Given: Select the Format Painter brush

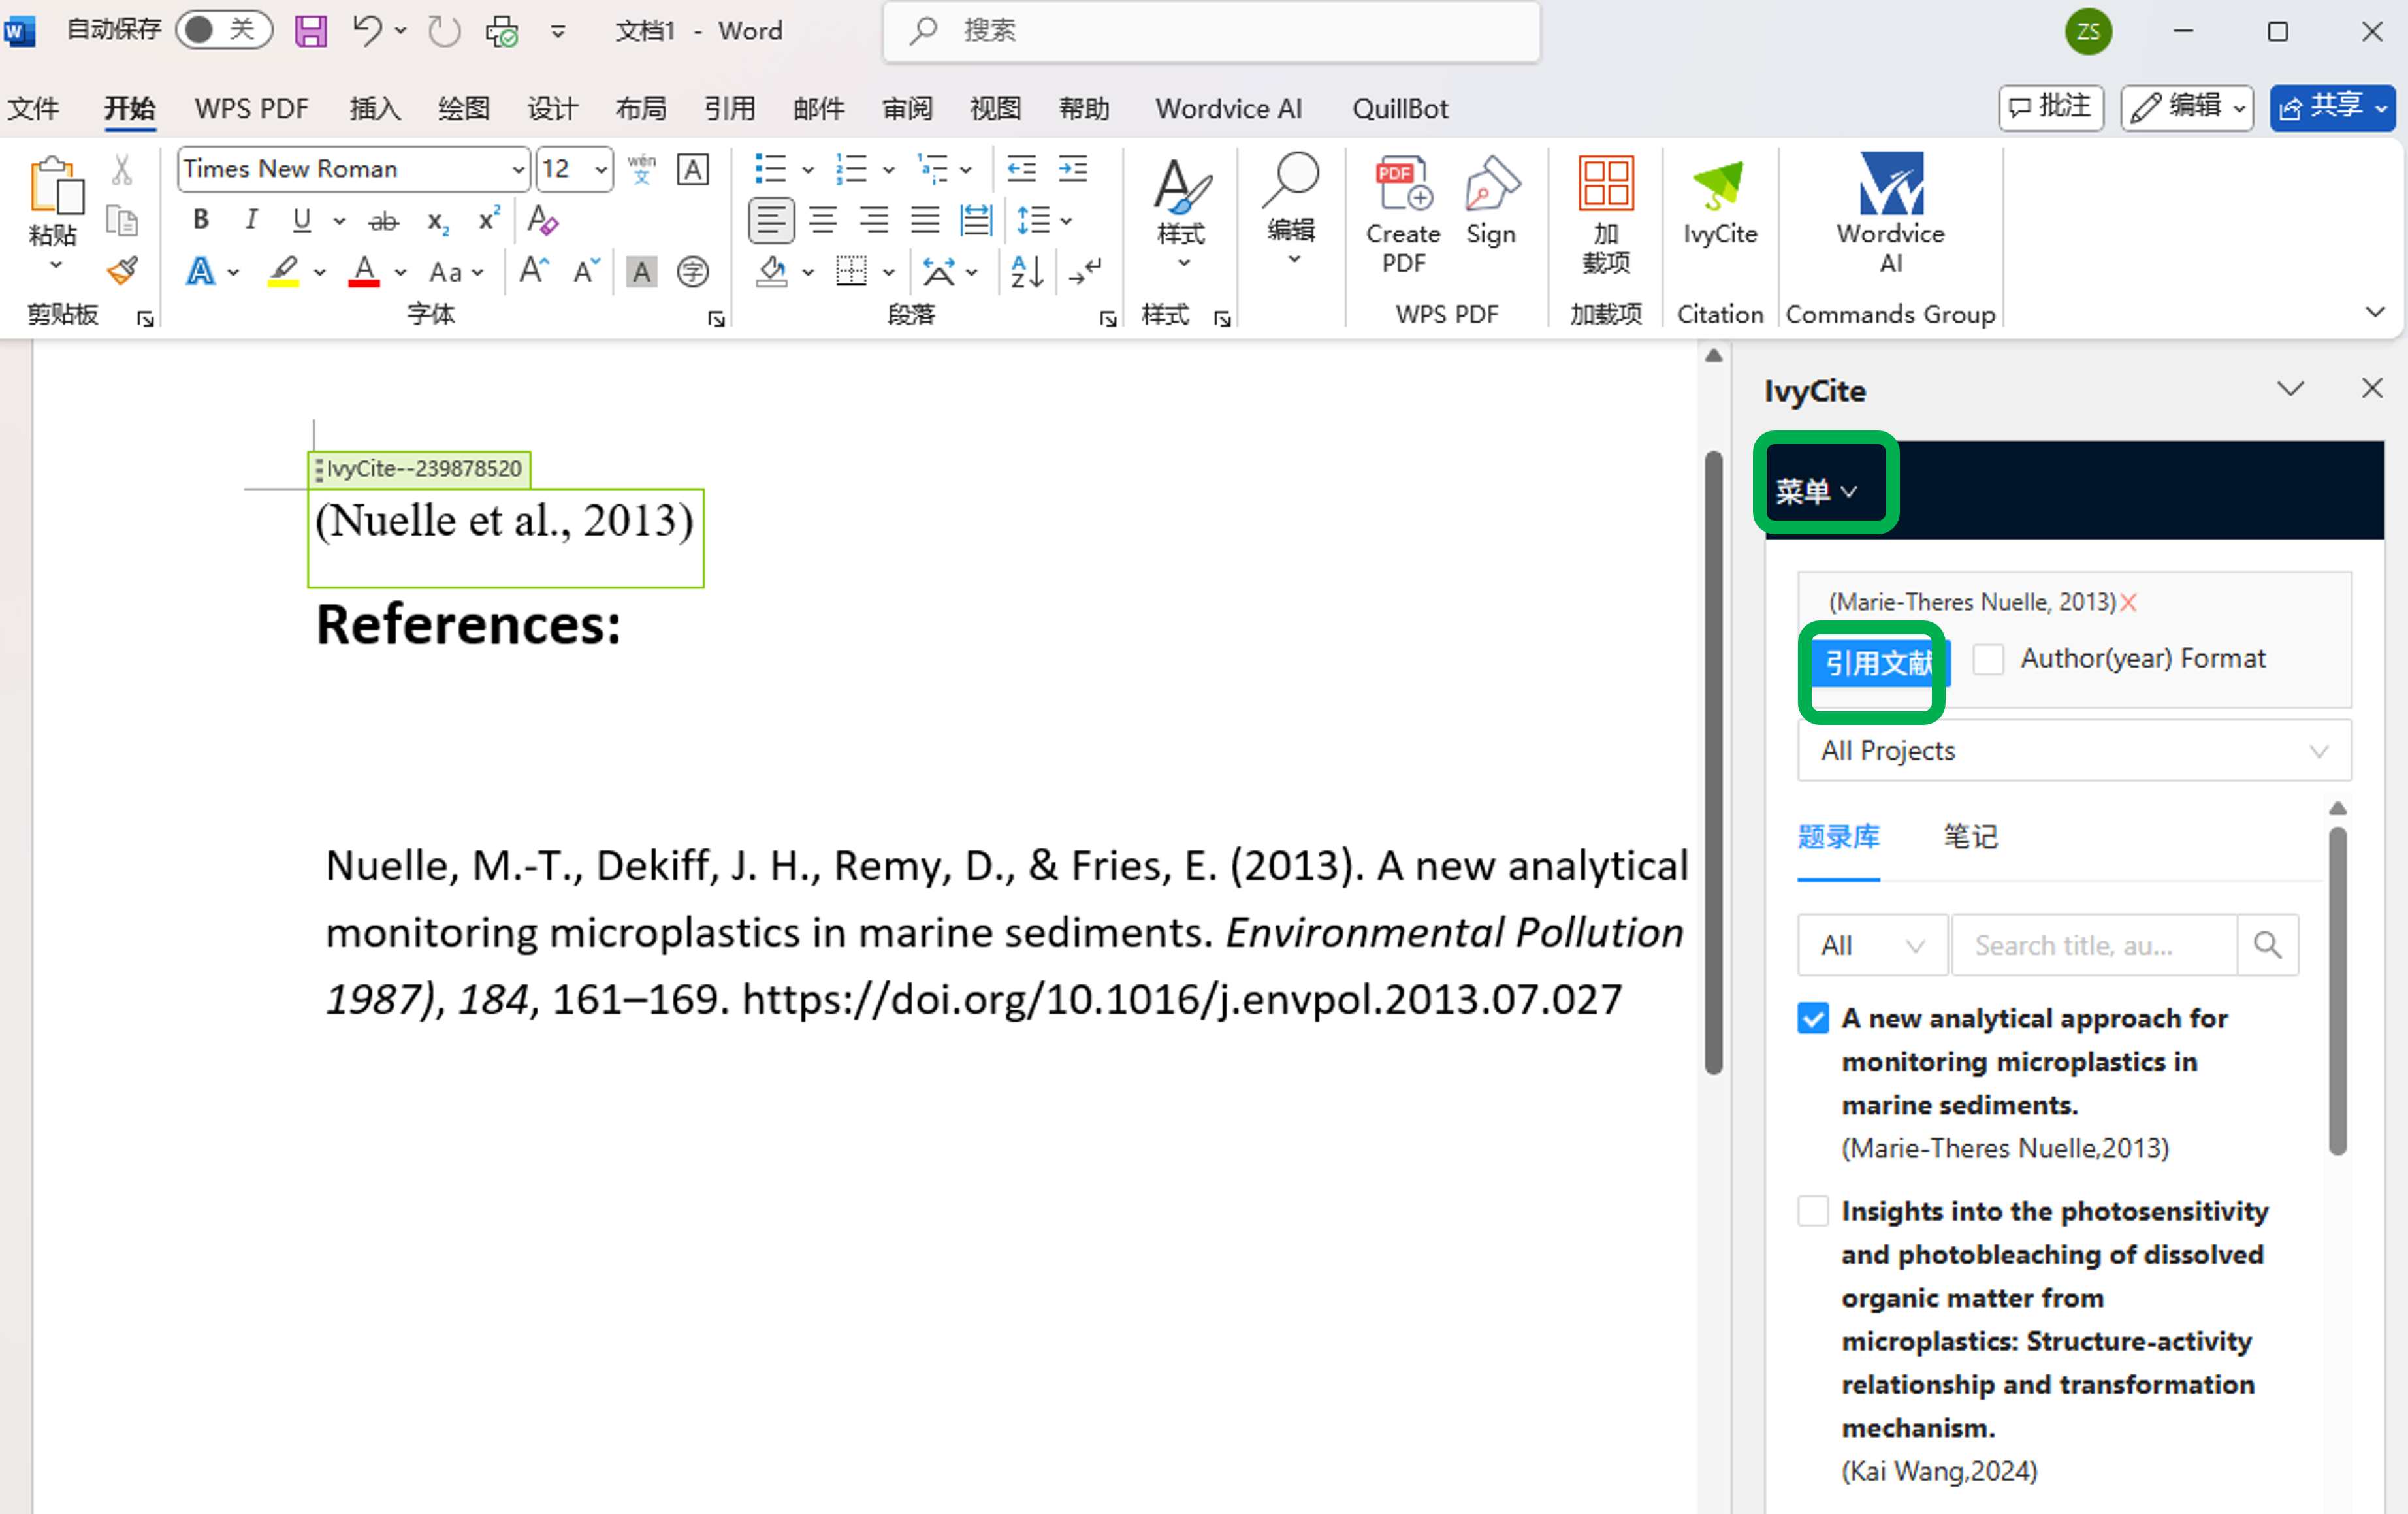Looking at the screenshot, I should tap(122, 271).
